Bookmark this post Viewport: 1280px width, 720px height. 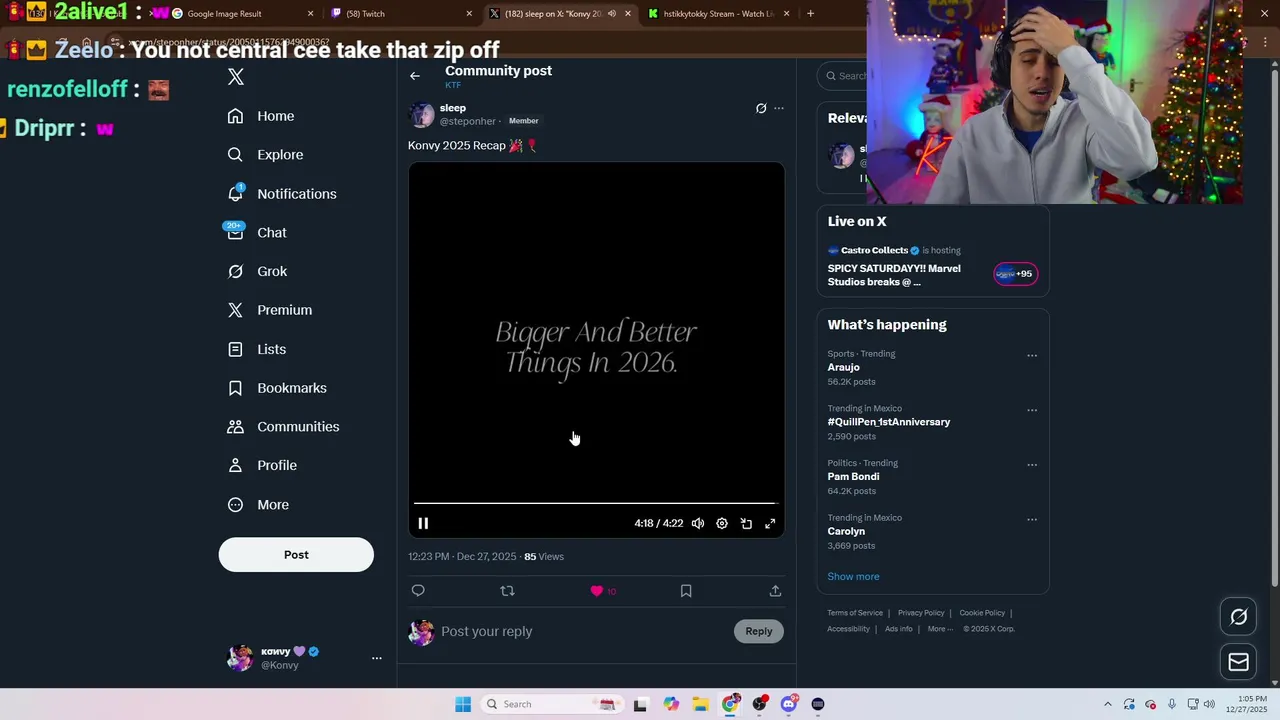[x=686, y=591]
